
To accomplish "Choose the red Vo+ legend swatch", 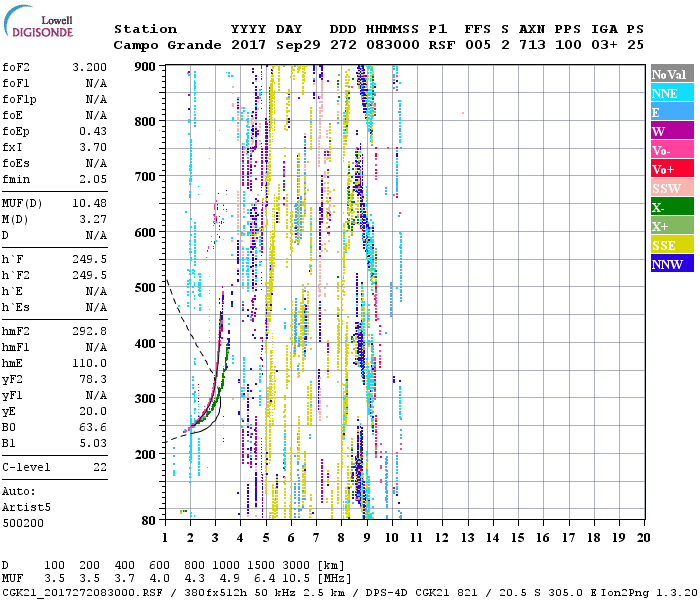I will 671,169.
